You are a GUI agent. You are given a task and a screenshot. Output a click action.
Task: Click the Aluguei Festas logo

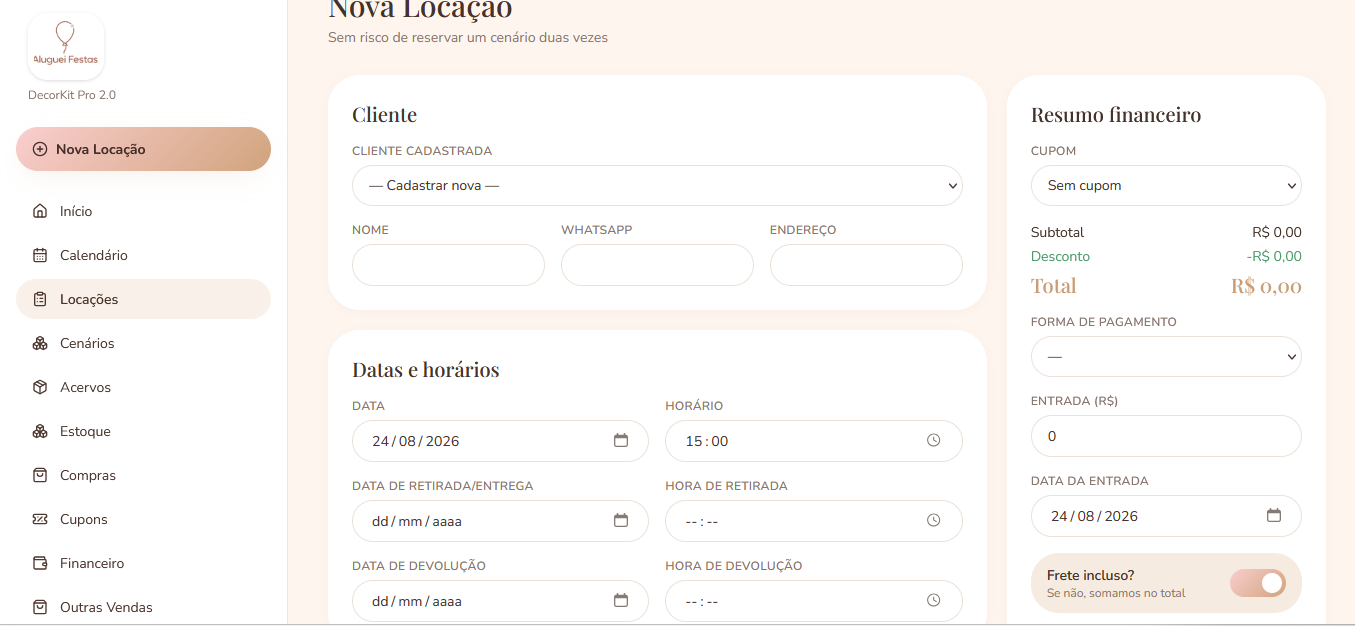pos(66,46)
